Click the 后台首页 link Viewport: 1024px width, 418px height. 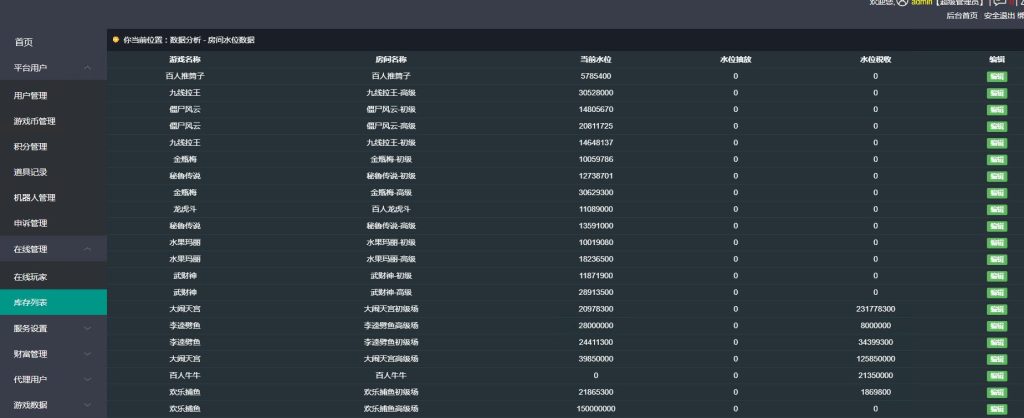click(962, 16)
